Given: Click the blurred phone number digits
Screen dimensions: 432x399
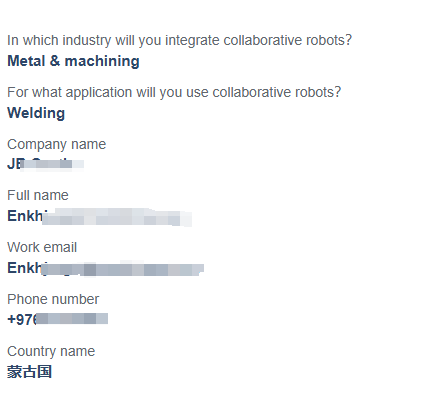Looking at the screenshot, I should click(72, 319).
